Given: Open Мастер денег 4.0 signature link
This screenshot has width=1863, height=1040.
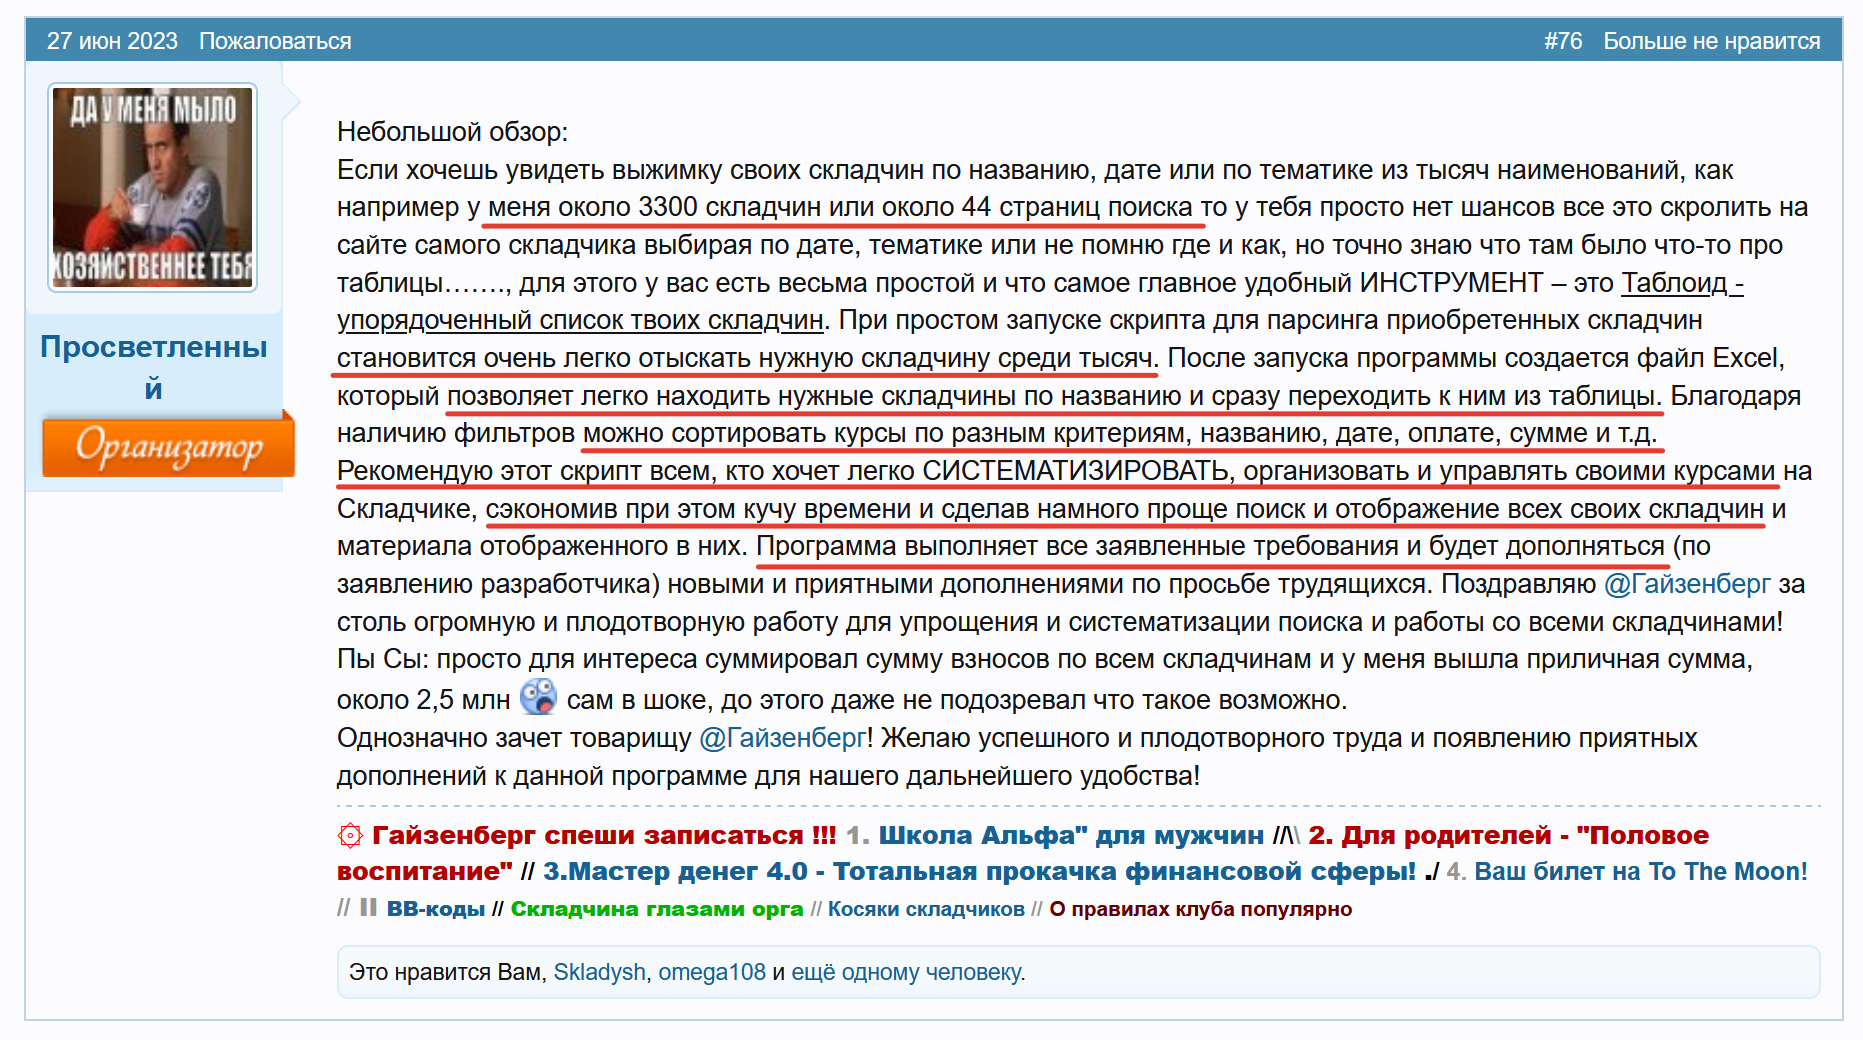Looking at the screenshot, I should (x=980, y=871).
